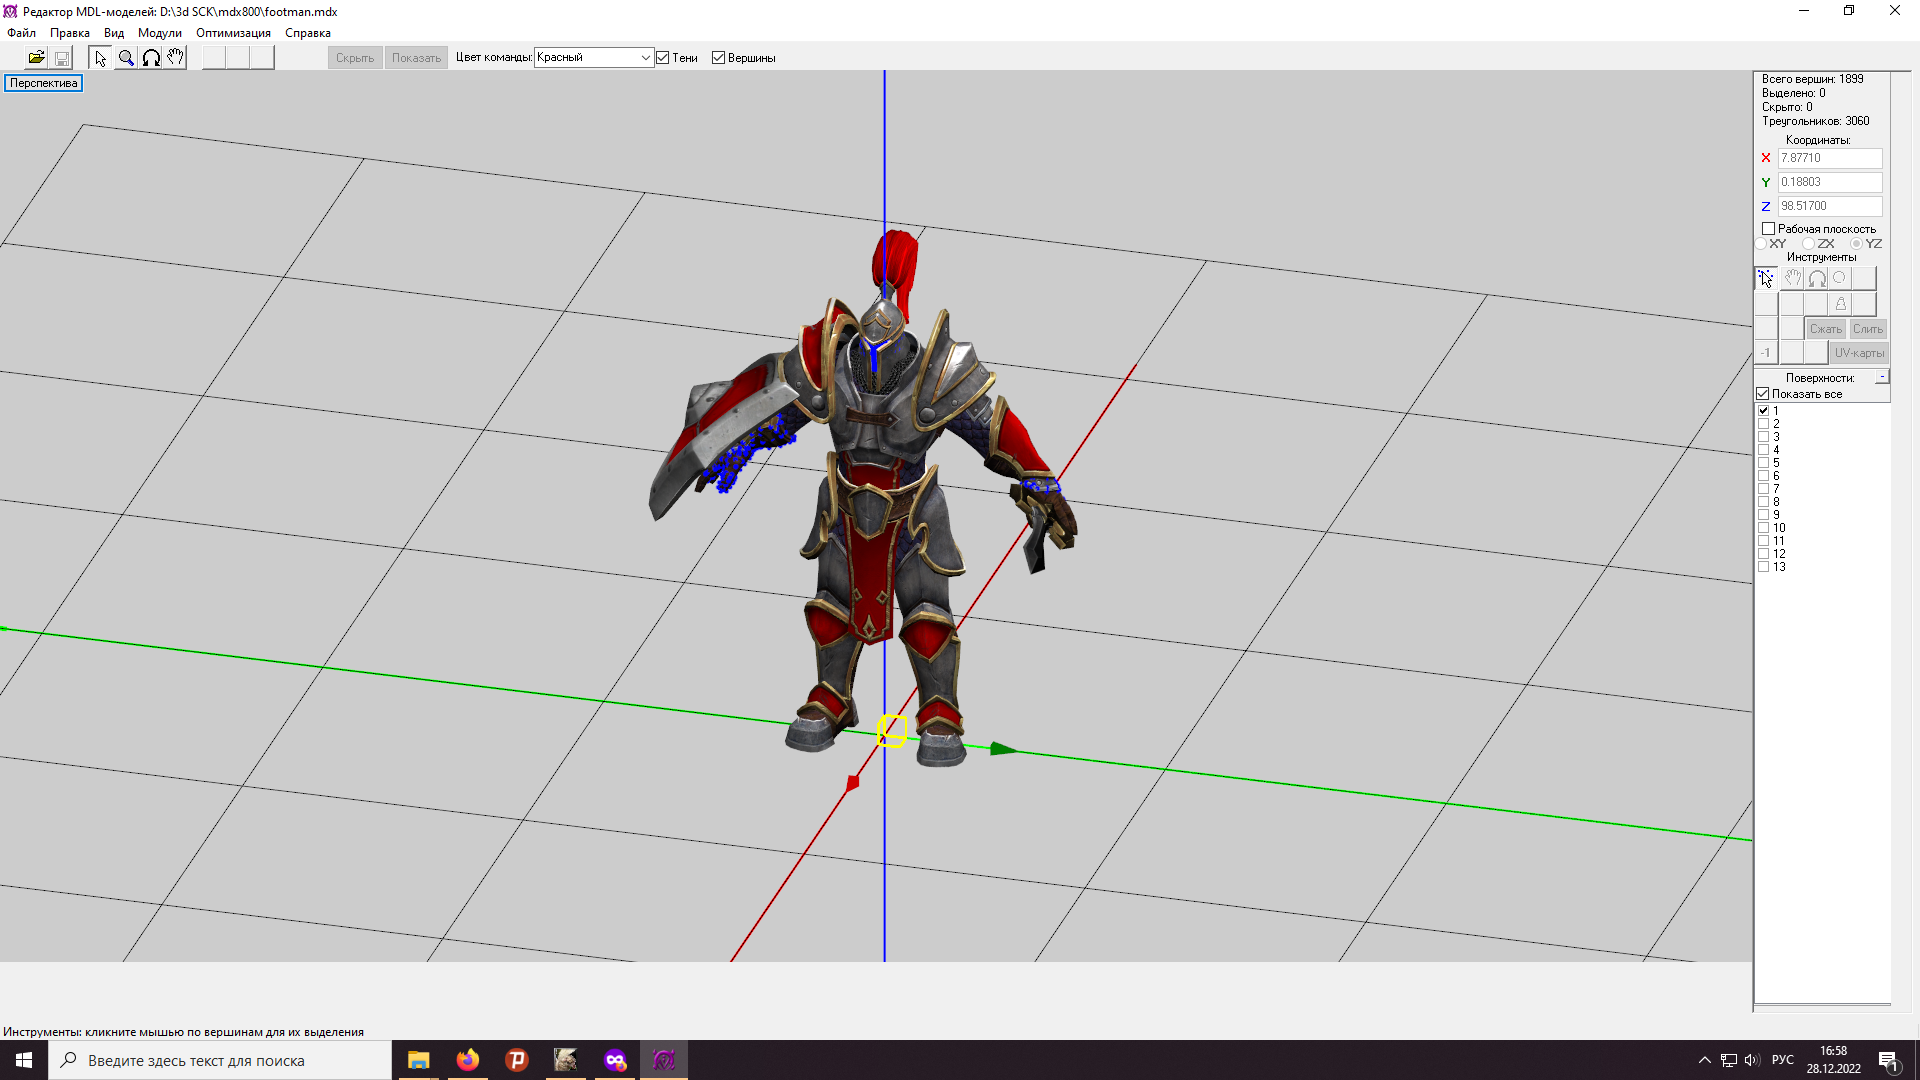Open the Цвет команды dropdown

[645, 58]
